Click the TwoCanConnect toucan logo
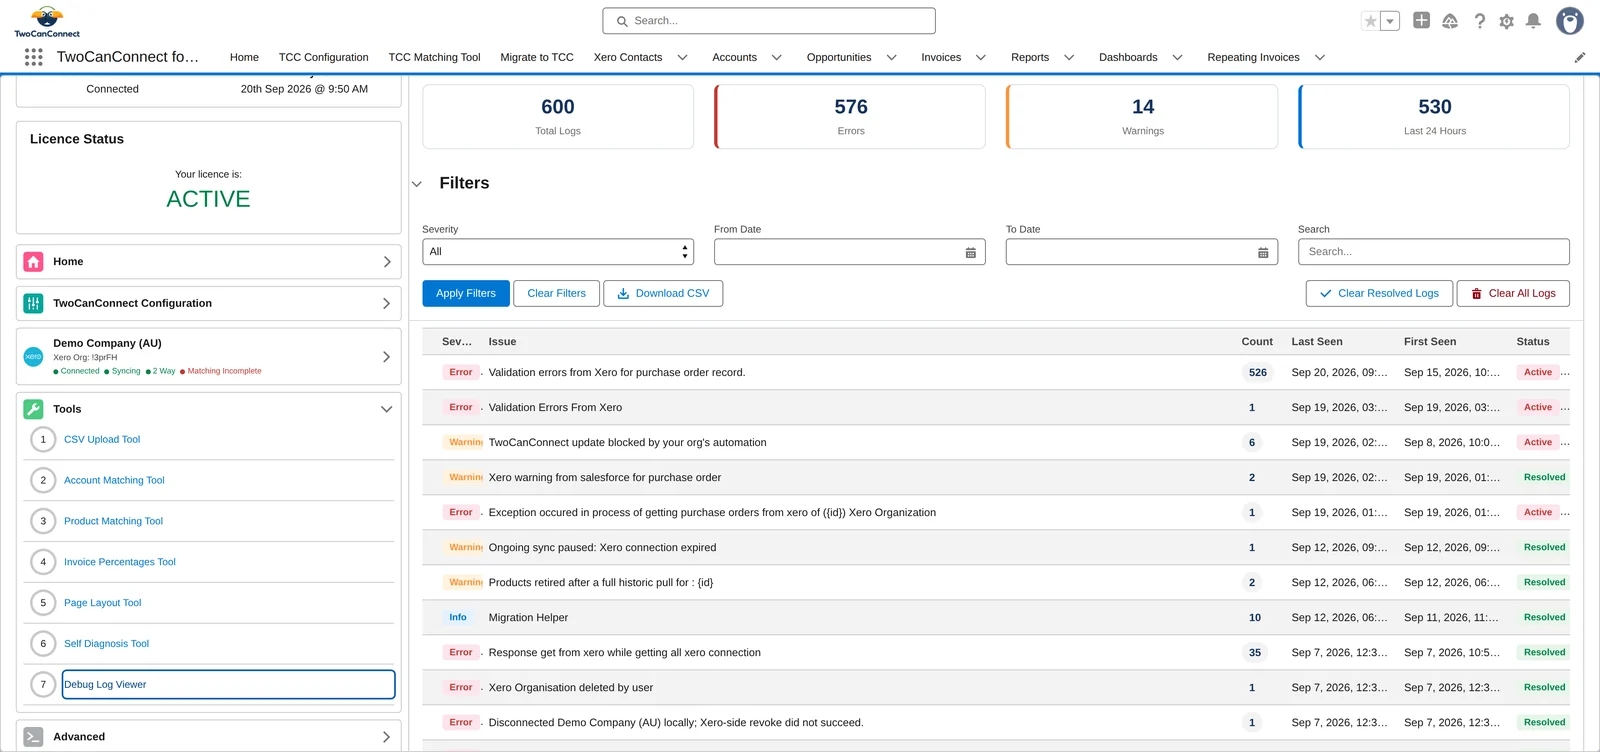 pyautogui.click(x=47, y=21)
